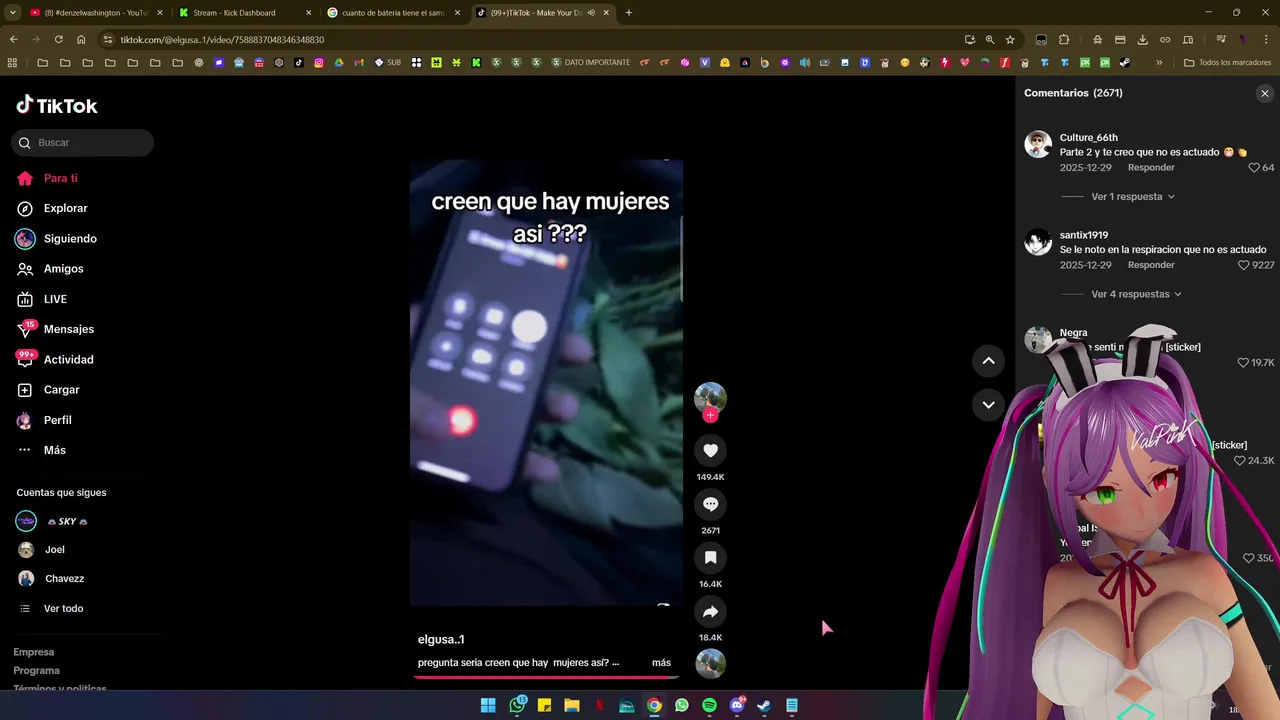This screenshot has width=1280, height=720.
Task: Click the TikTok logo
Action: [57, 105]
